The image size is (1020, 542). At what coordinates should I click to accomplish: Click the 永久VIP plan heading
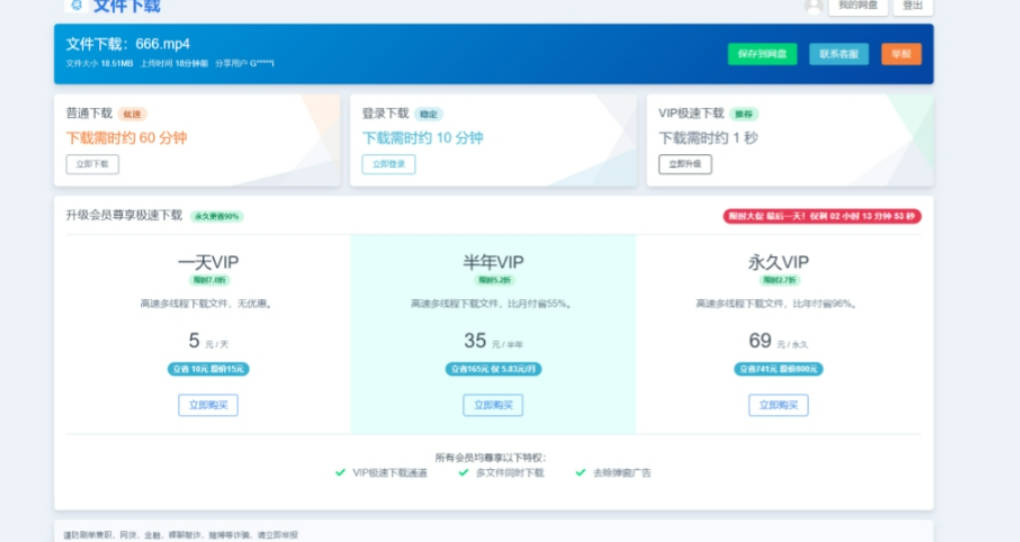pyautogui.click(x=778, y=262)
